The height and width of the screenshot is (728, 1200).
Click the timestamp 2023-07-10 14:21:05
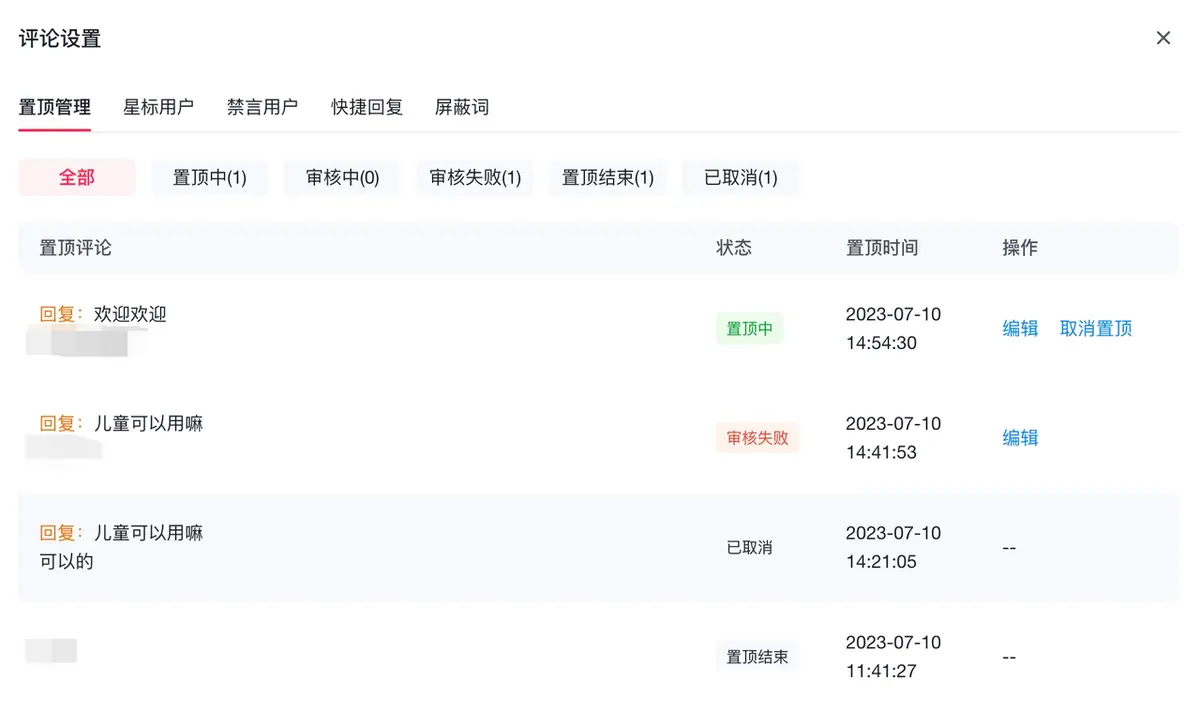click(893, 547)
